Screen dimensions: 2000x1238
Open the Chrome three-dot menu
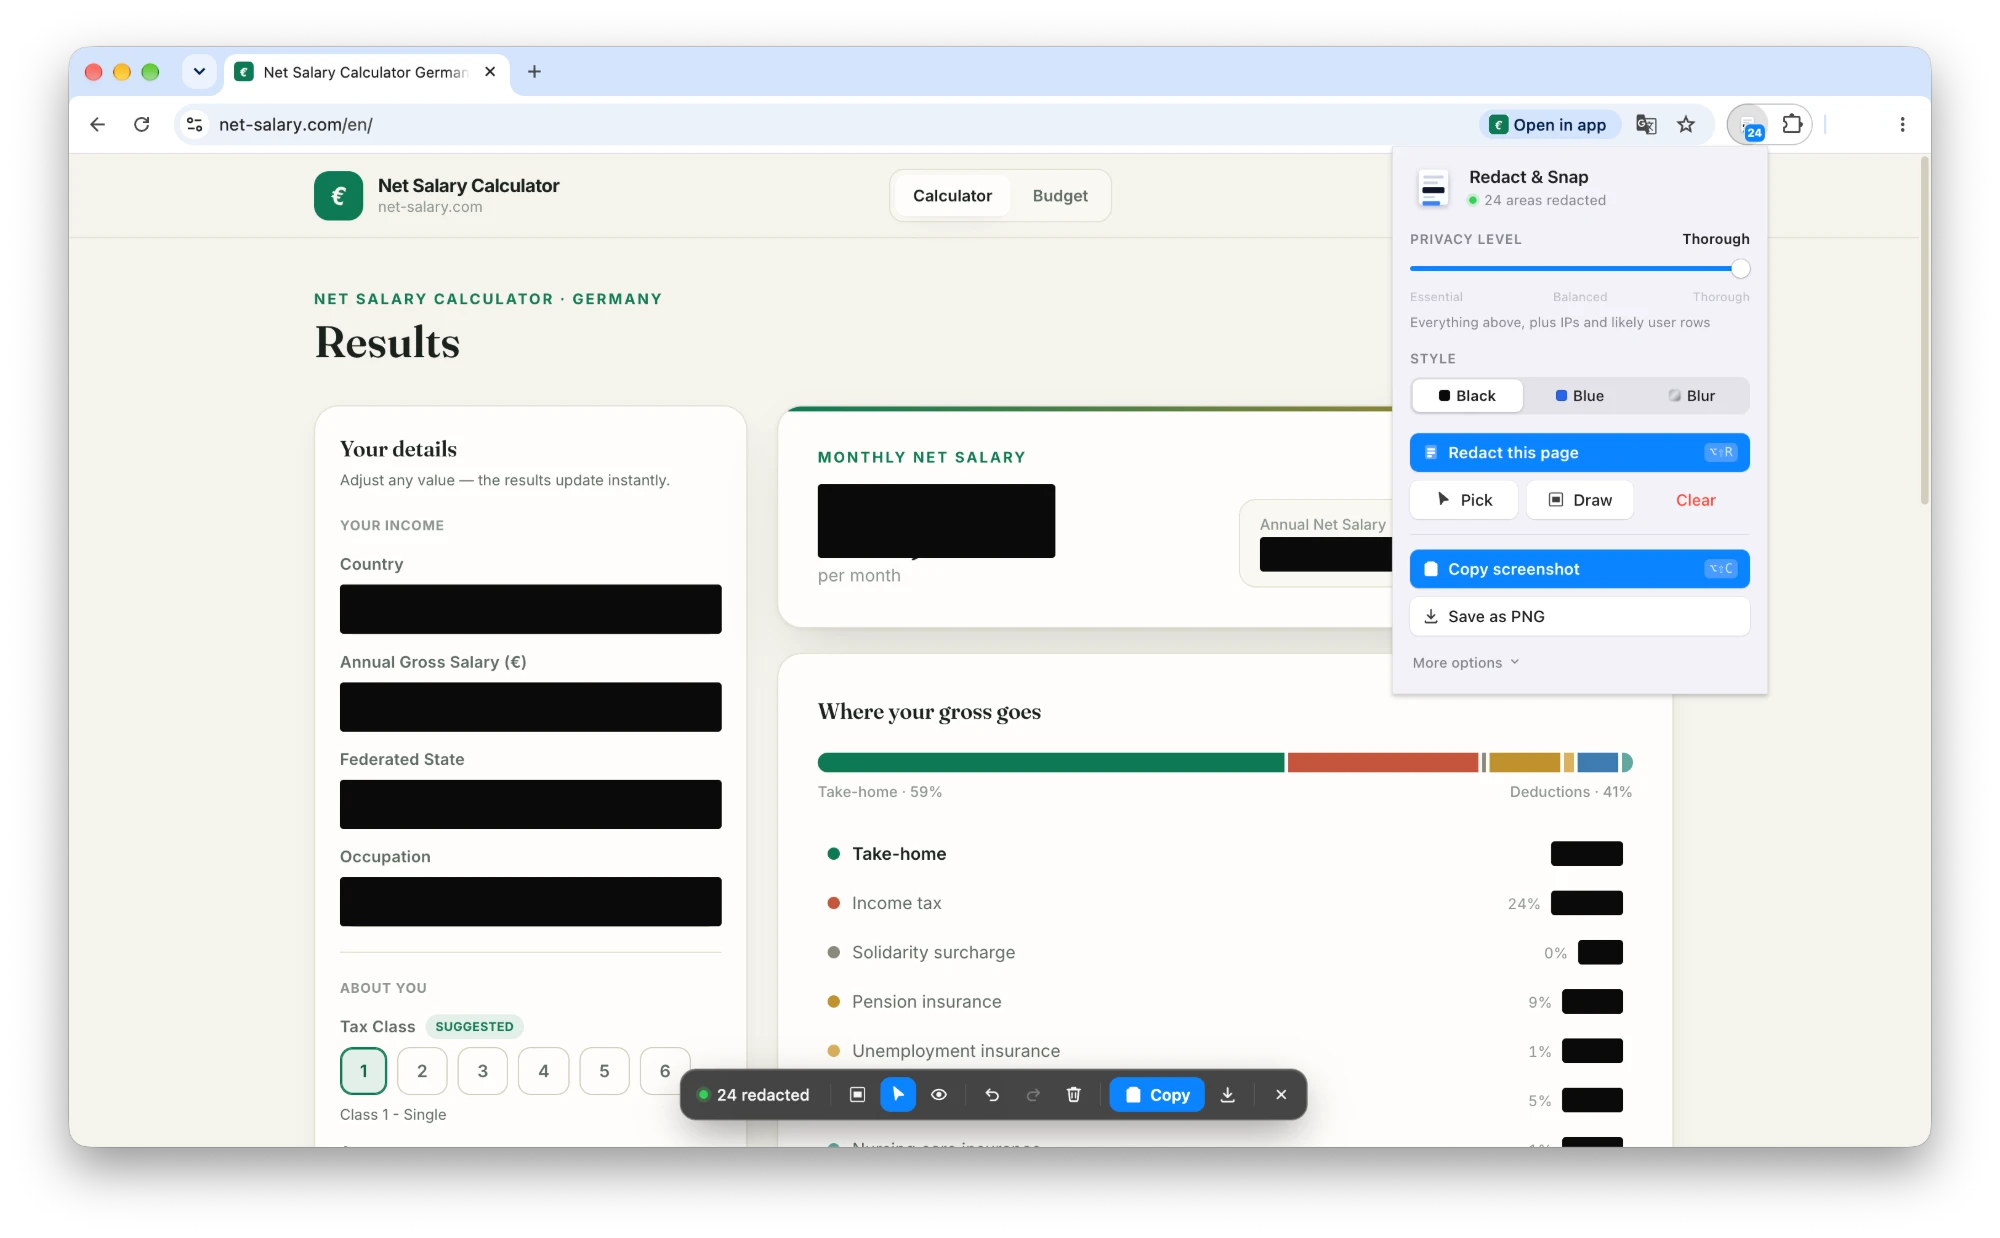[1902, 124]
